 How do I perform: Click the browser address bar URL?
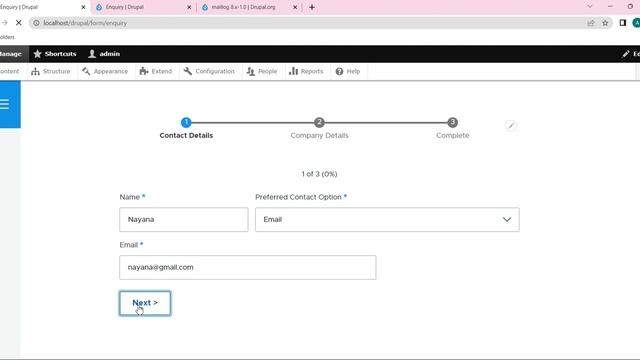pyautogui.click(x=85, y=23)
